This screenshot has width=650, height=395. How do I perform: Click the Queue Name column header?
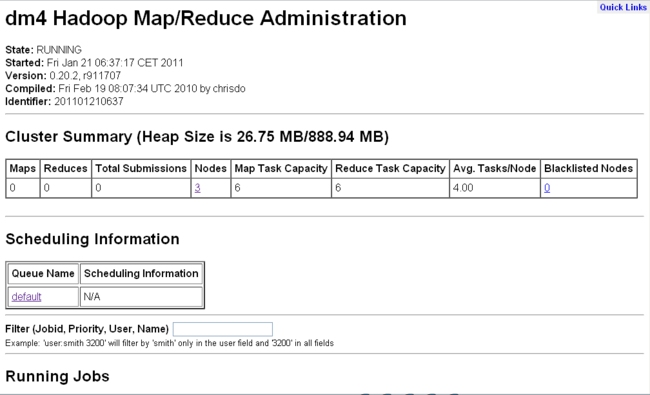(x=43, y=274)
